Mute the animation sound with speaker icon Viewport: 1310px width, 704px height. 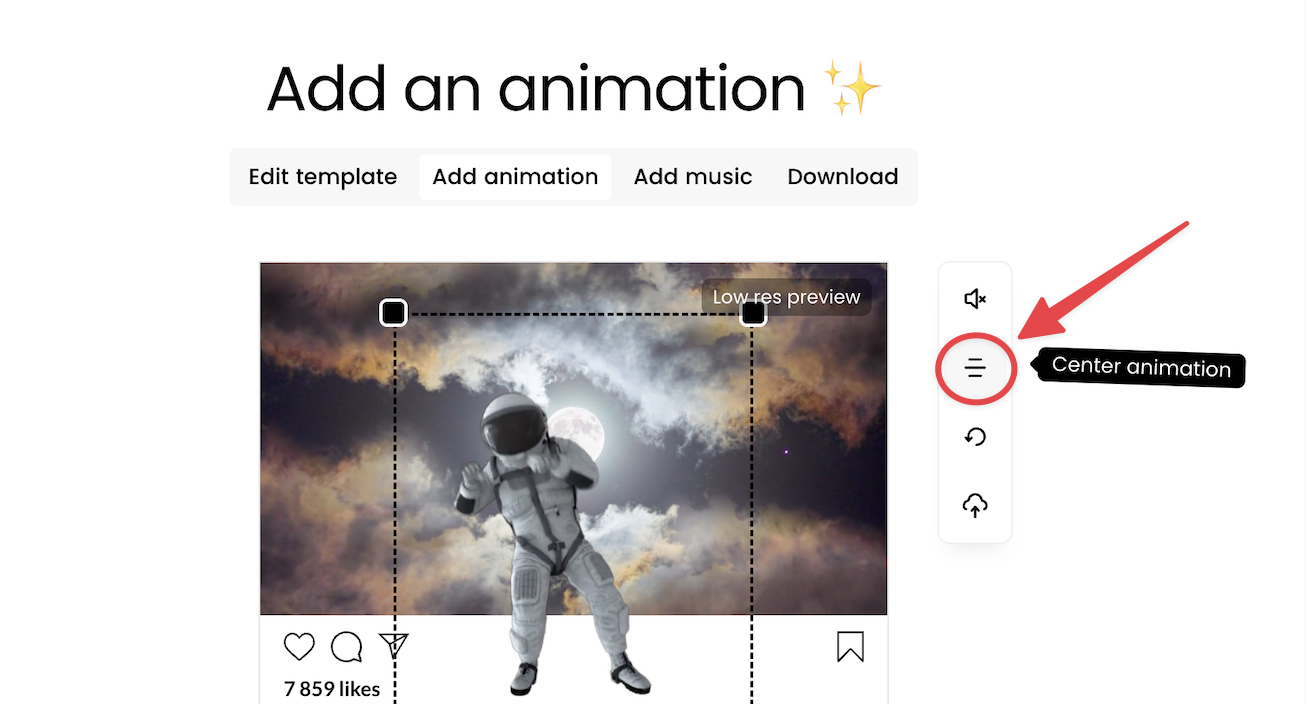975,299
